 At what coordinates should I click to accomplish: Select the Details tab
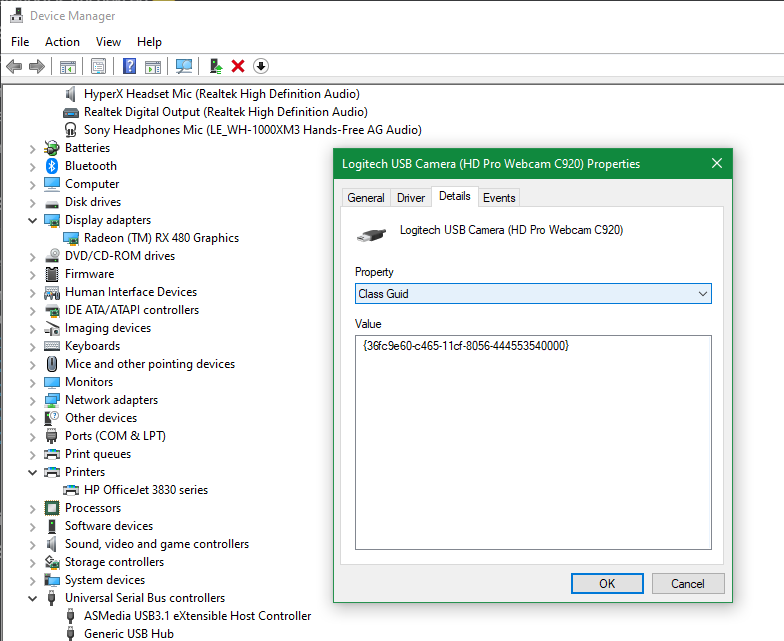[x=454, y=196]
